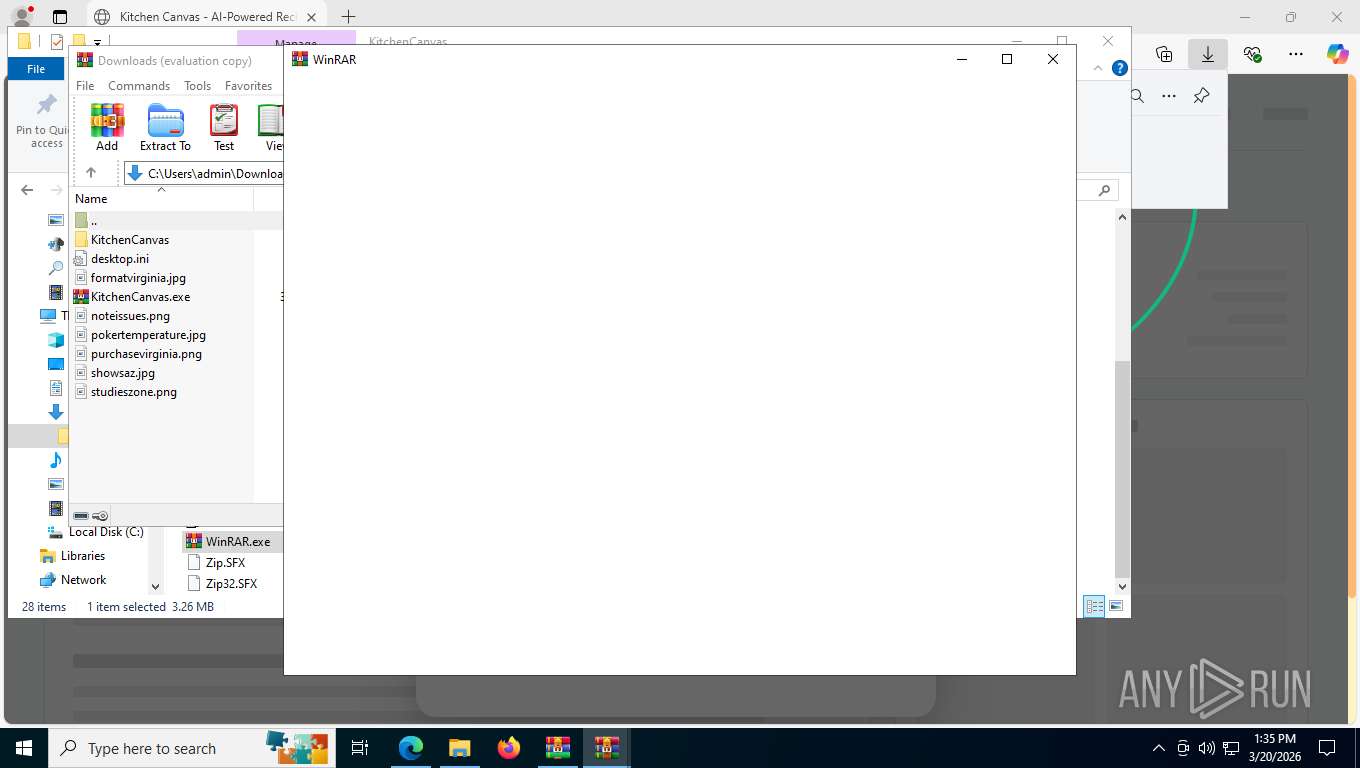Open Explorer quick access toolbar dropdown
This screenshot has height=768, width=1360.
click(x=97, y=42)
